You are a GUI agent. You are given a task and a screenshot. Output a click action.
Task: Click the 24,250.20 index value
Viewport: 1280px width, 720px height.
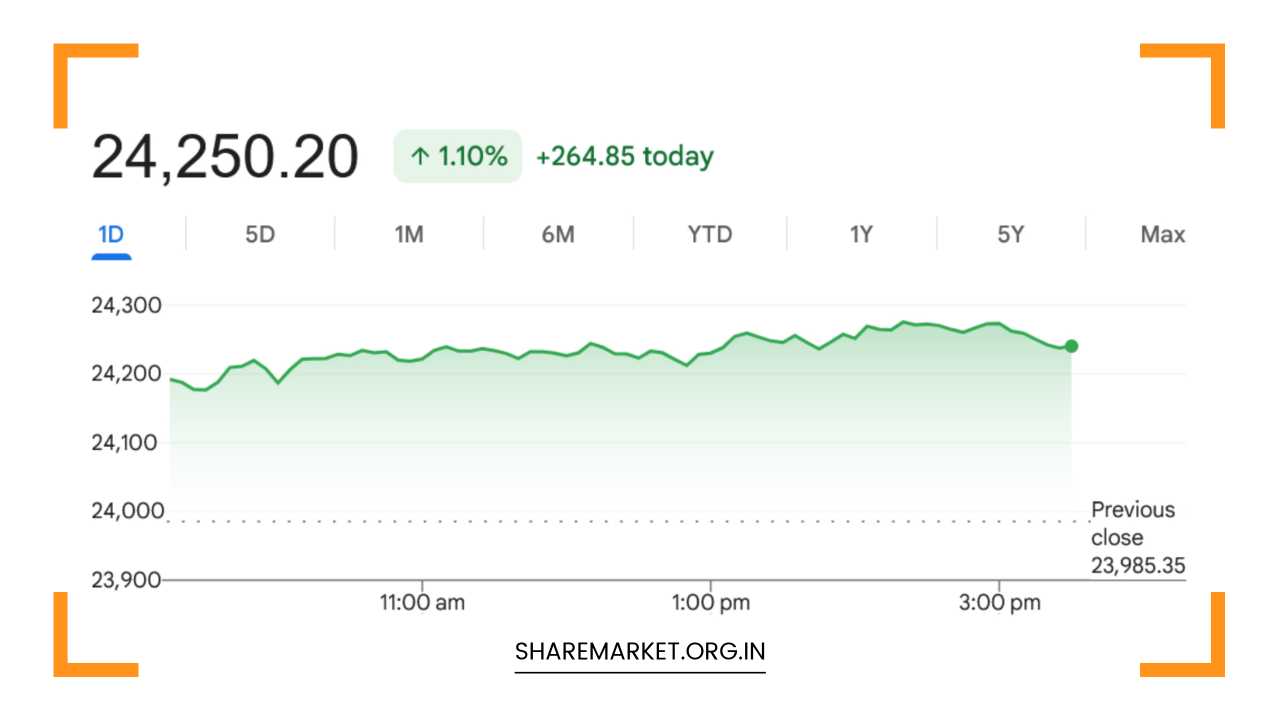[225, 157]
